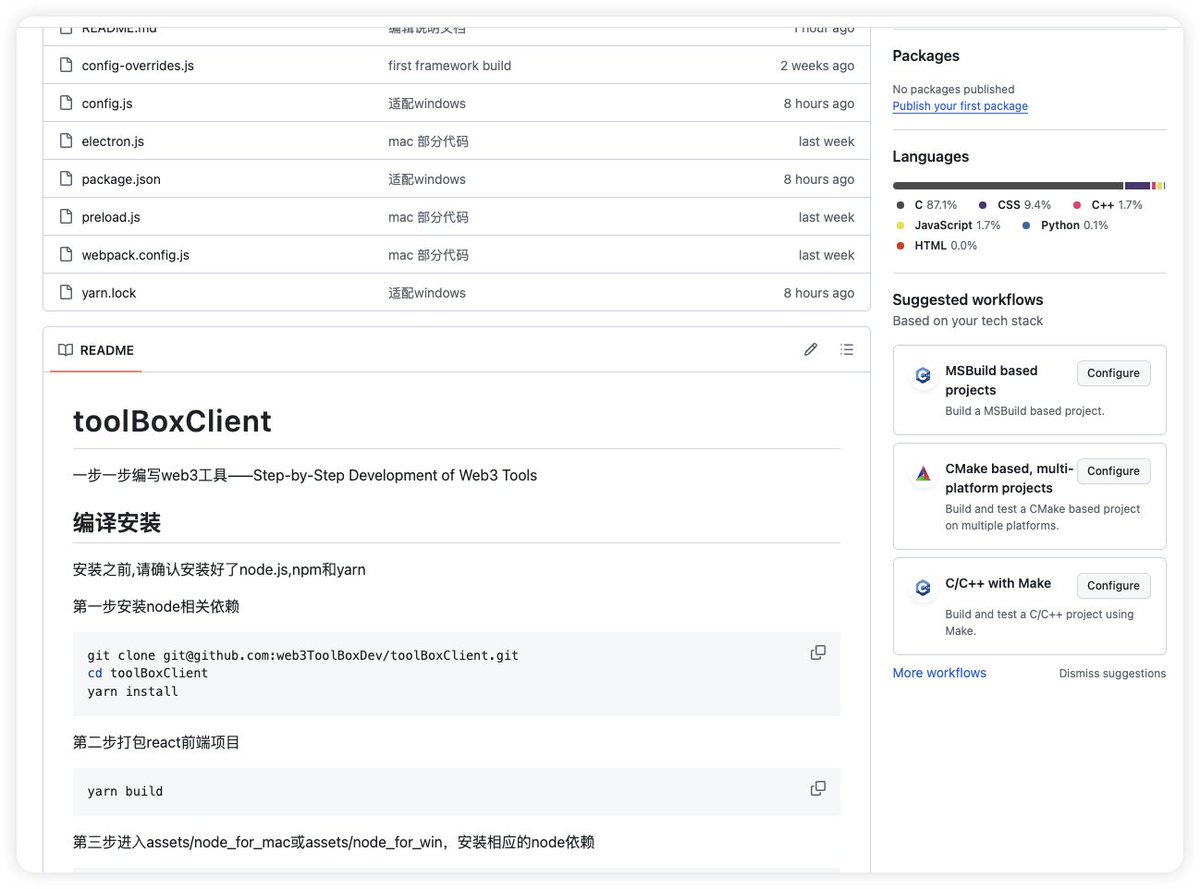Open the package.json file

click(121, 178)
